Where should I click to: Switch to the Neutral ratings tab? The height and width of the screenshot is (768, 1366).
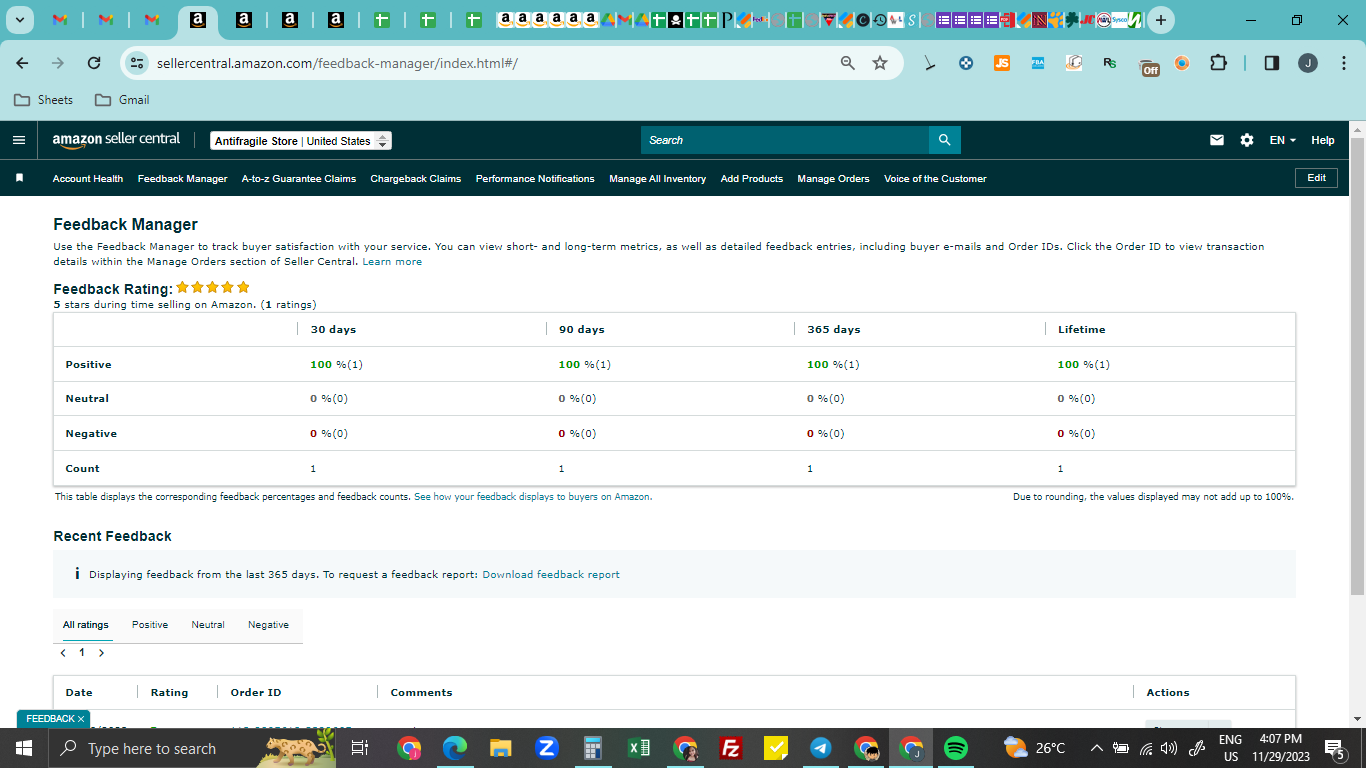[x=208, y=625]
